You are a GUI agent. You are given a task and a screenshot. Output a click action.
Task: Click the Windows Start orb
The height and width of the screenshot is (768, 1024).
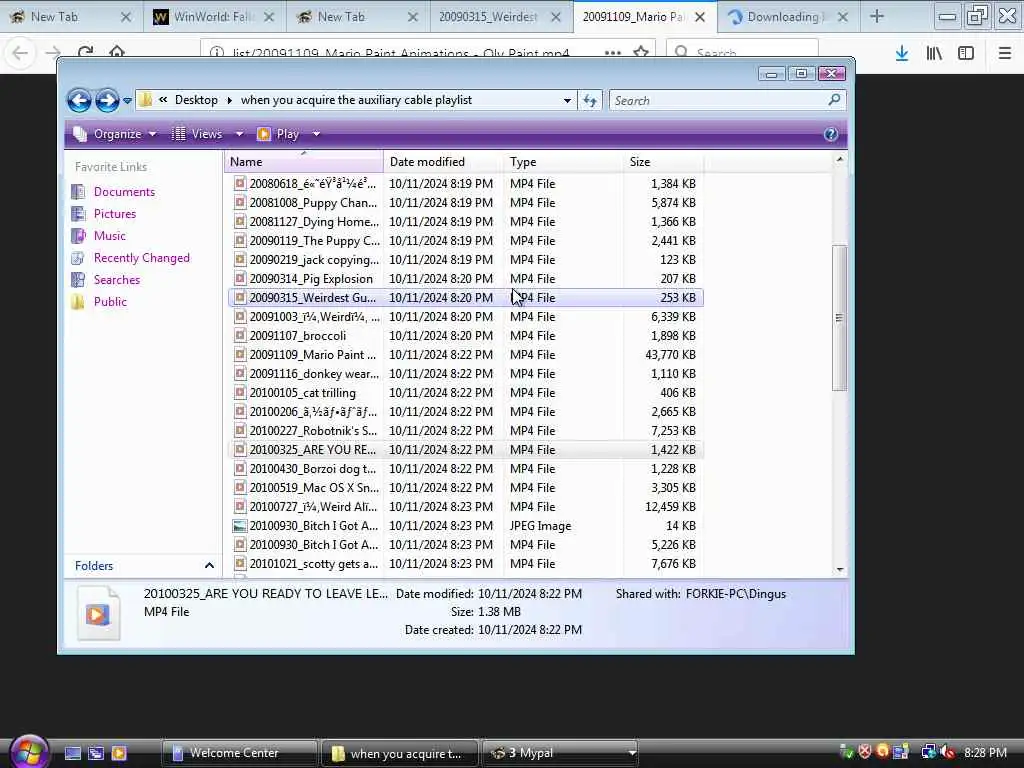coord(28,752)
